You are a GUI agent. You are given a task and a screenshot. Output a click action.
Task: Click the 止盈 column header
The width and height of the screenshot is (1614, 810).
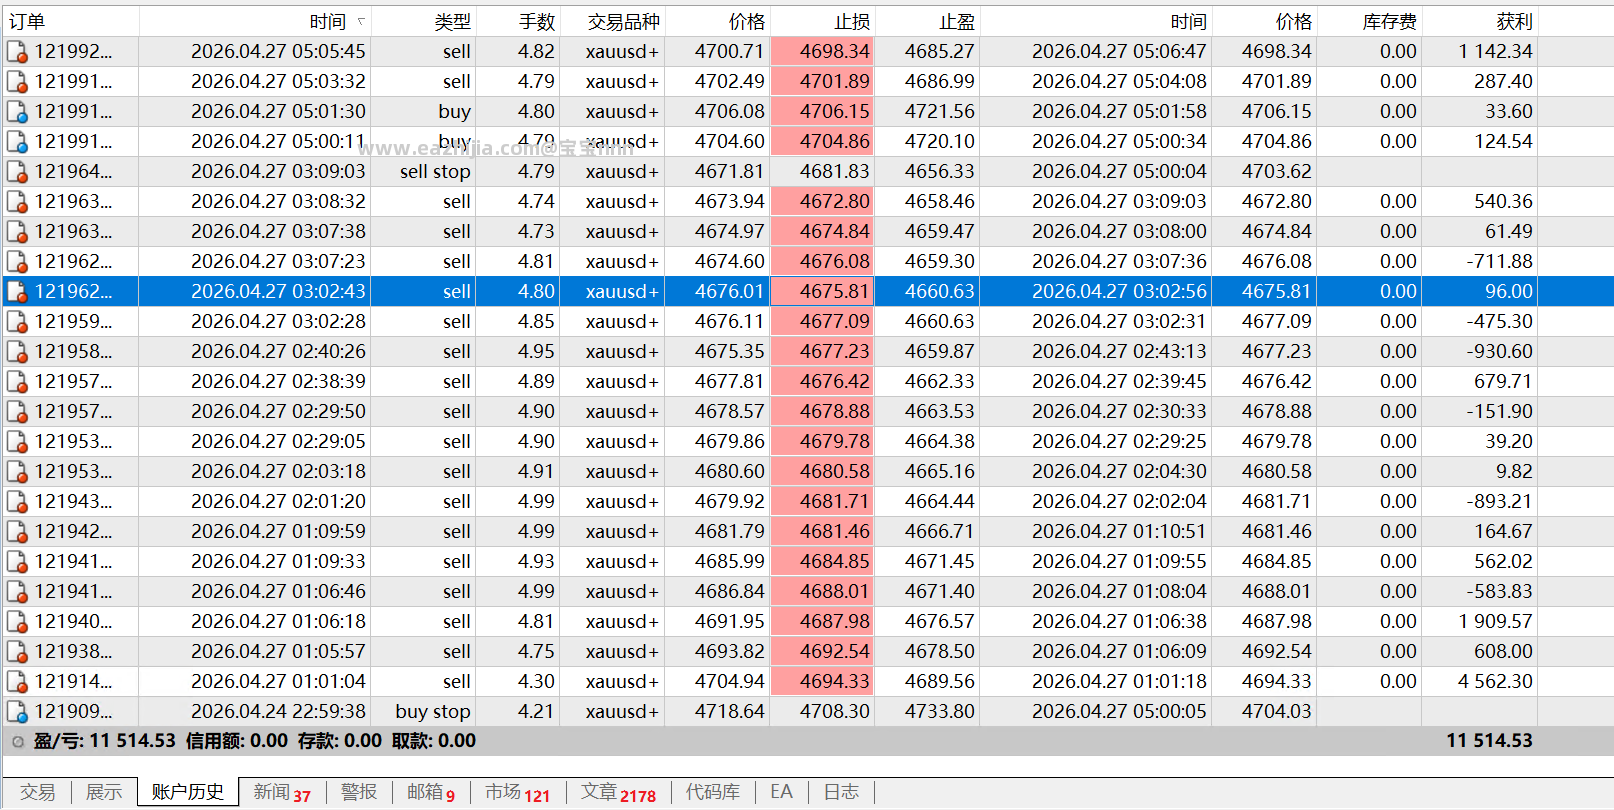pyautogui.click(x=928, y=21)
